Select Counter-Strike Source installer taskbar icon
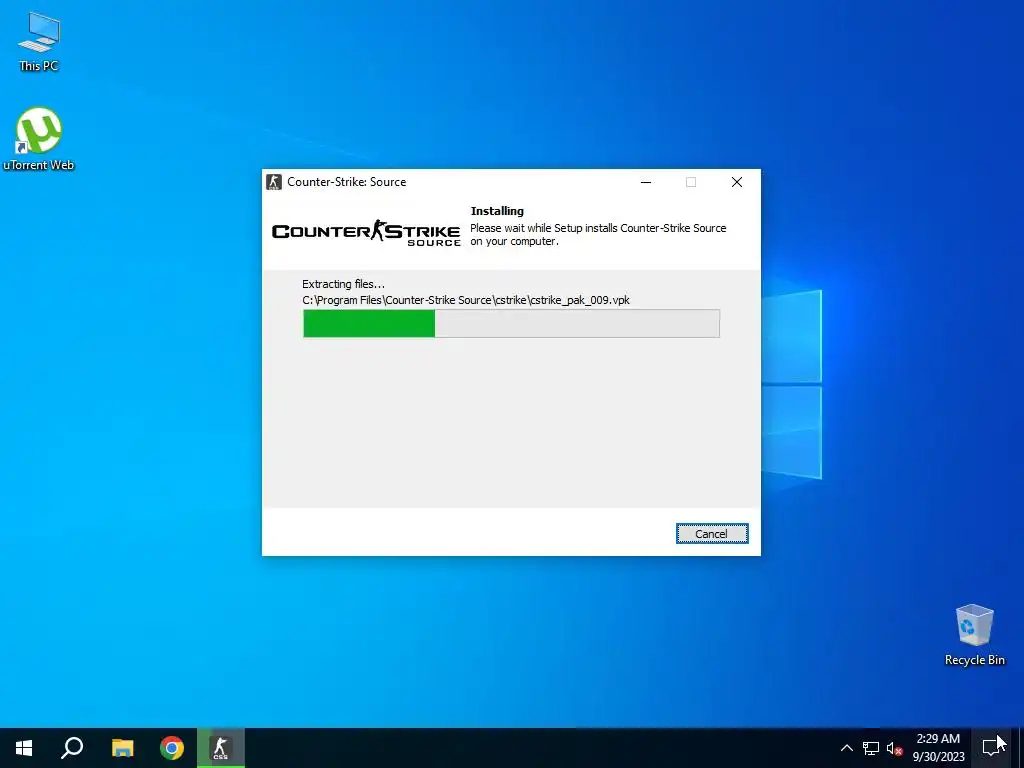 point(221,748)
